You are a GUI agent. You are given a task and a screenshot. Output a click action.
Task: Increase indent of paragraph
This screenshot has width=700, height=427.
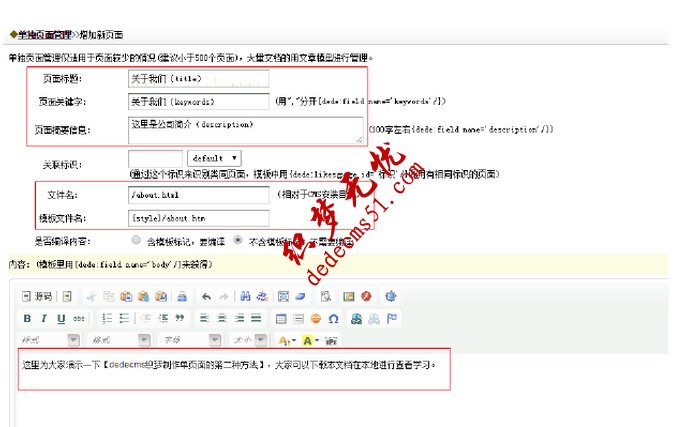click(x=163, y=318)
